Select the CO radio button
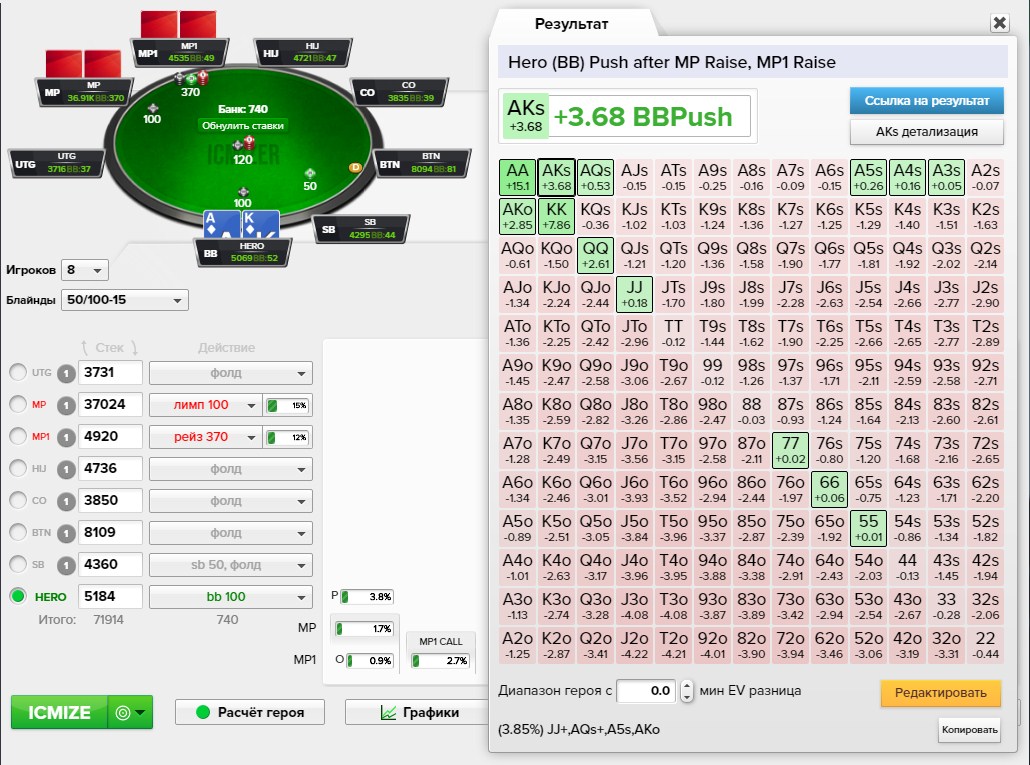This screenshot has height=765, width=1030. click(18, 500)
